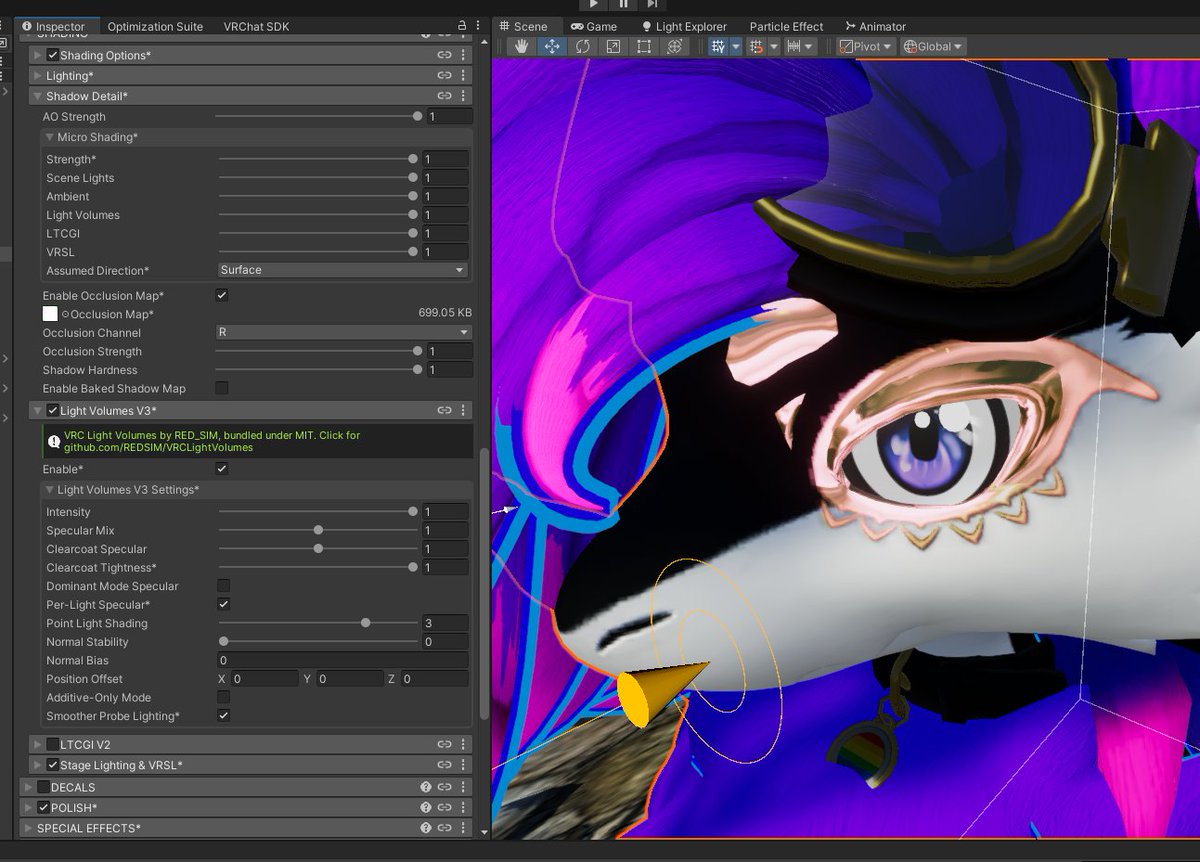Screen dimensions: 1200x862
Task: Click help icon on DECALS header
Action: pos(426,787)
